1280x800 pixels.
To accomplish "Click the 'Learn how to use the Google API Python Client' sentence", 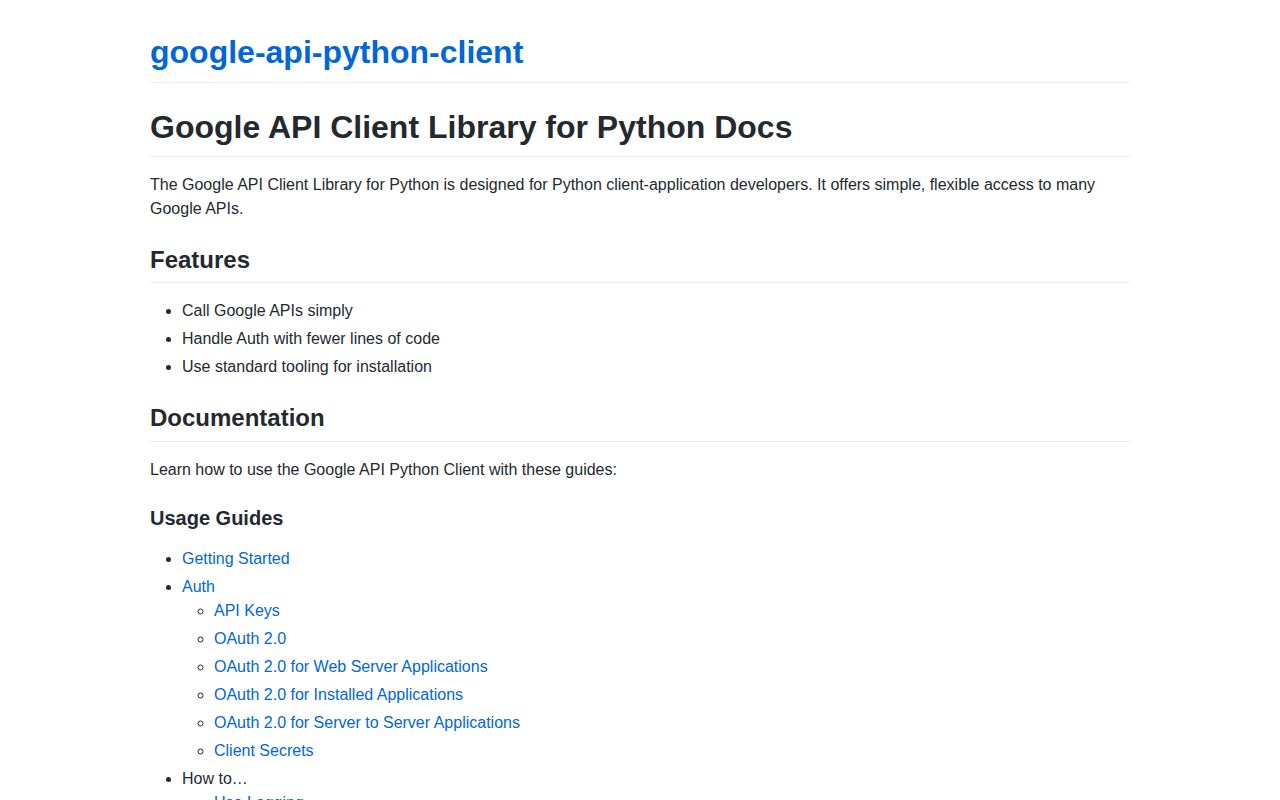I will coord(383,469).
